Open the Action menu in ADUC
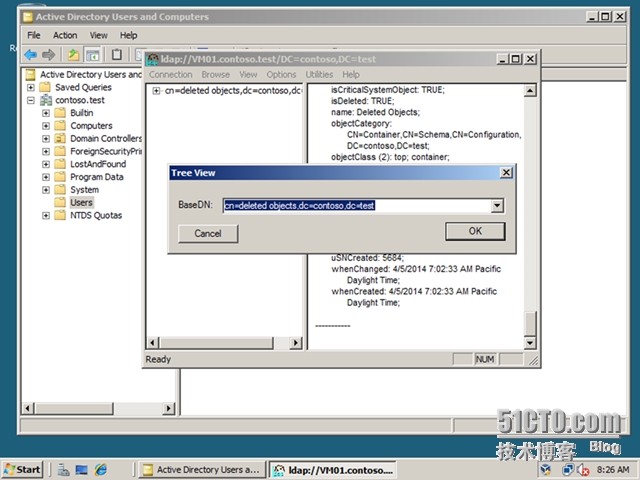 (x=65, y=36)
